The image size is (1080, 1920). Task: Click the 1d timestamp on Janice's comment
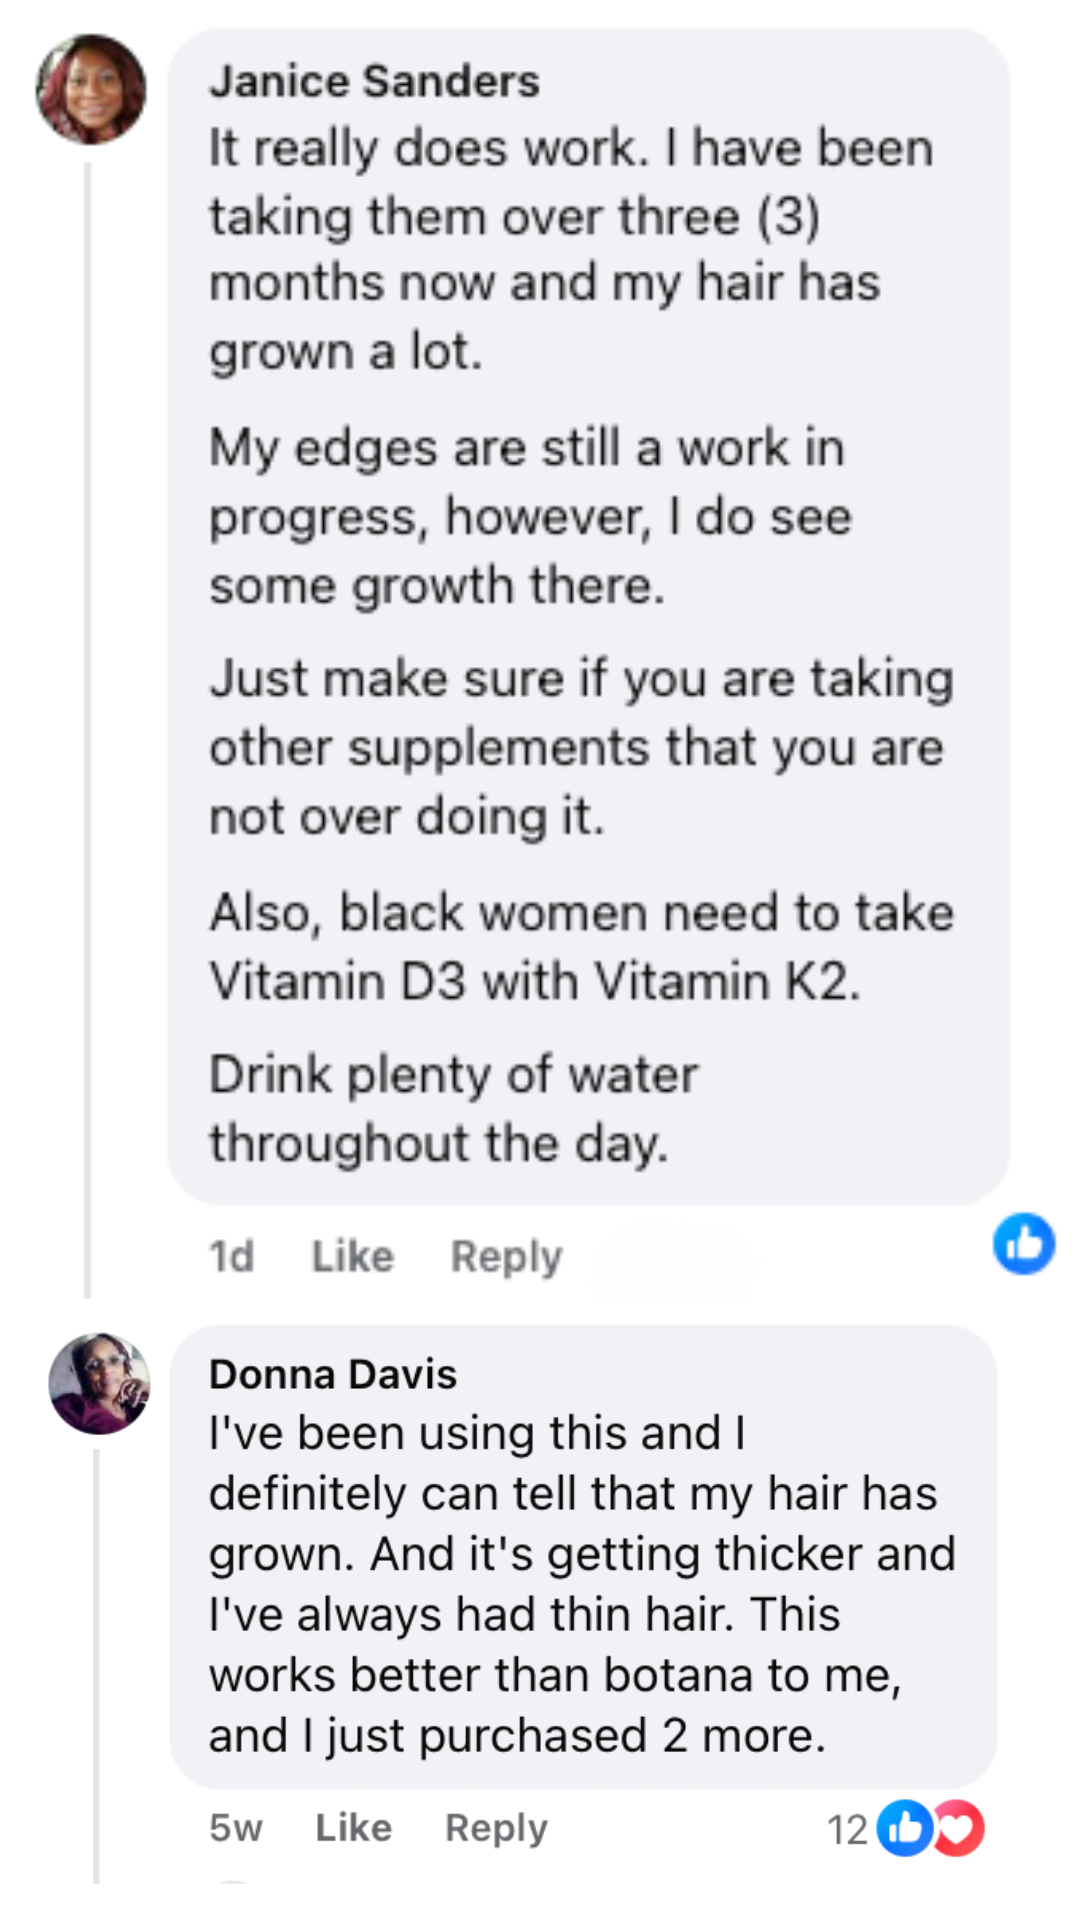coord(231,1256)
